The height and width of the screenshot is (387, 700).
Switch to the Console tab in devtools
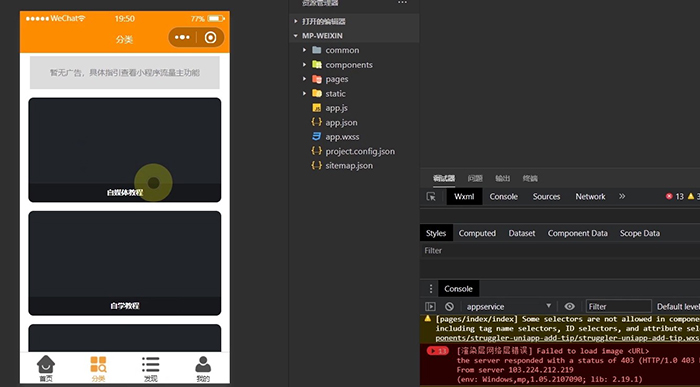[x=504, y=196]
